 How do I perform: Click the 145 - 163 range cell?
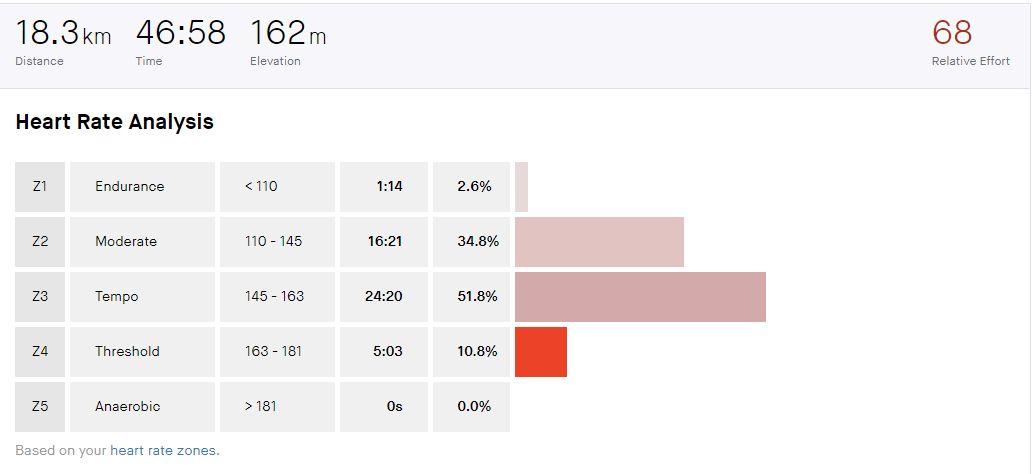tap(275, 297)
